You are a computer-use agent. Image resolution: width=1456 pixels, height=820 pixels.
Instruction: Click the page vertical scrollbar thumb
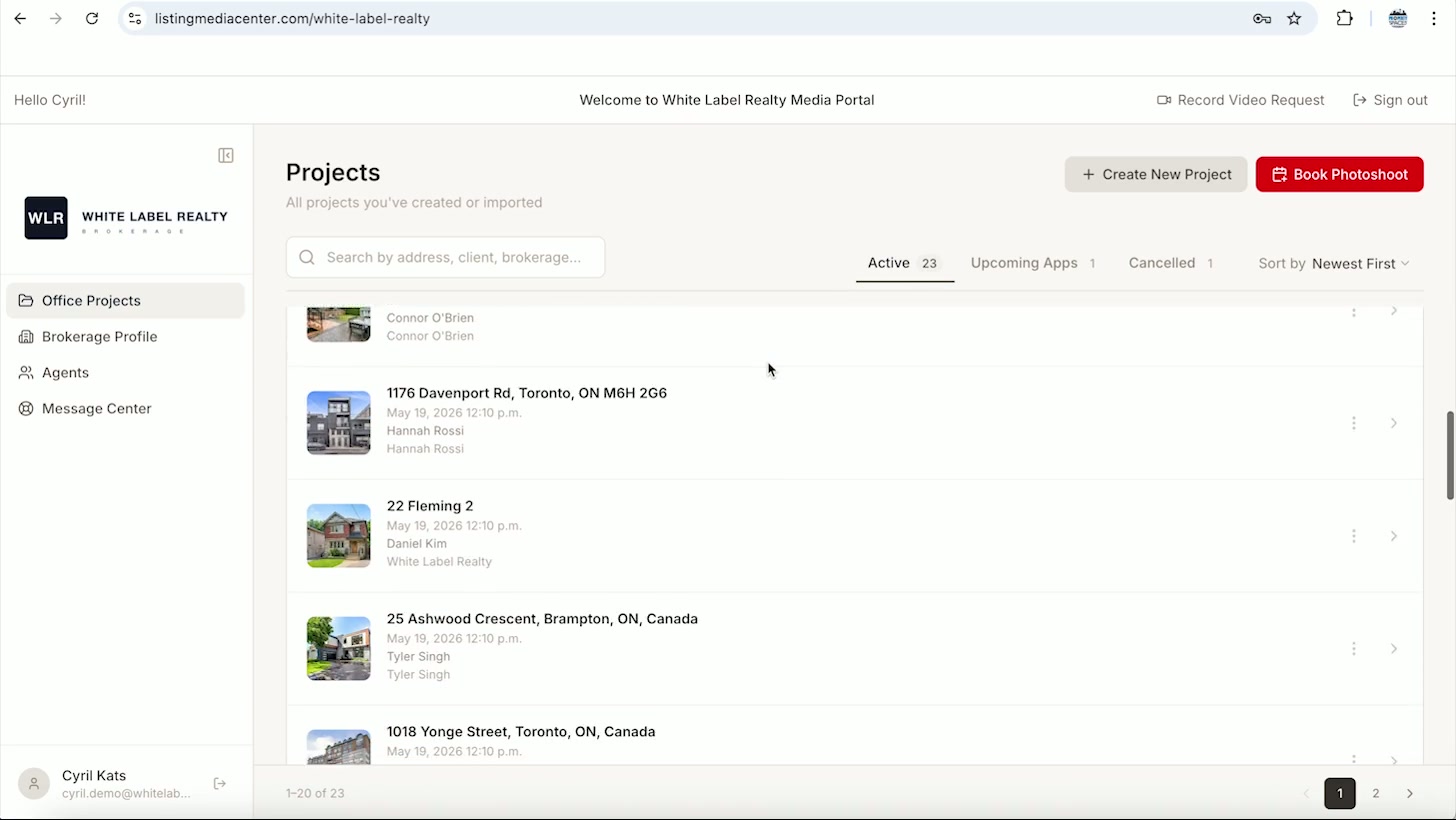coord(1450,455)
